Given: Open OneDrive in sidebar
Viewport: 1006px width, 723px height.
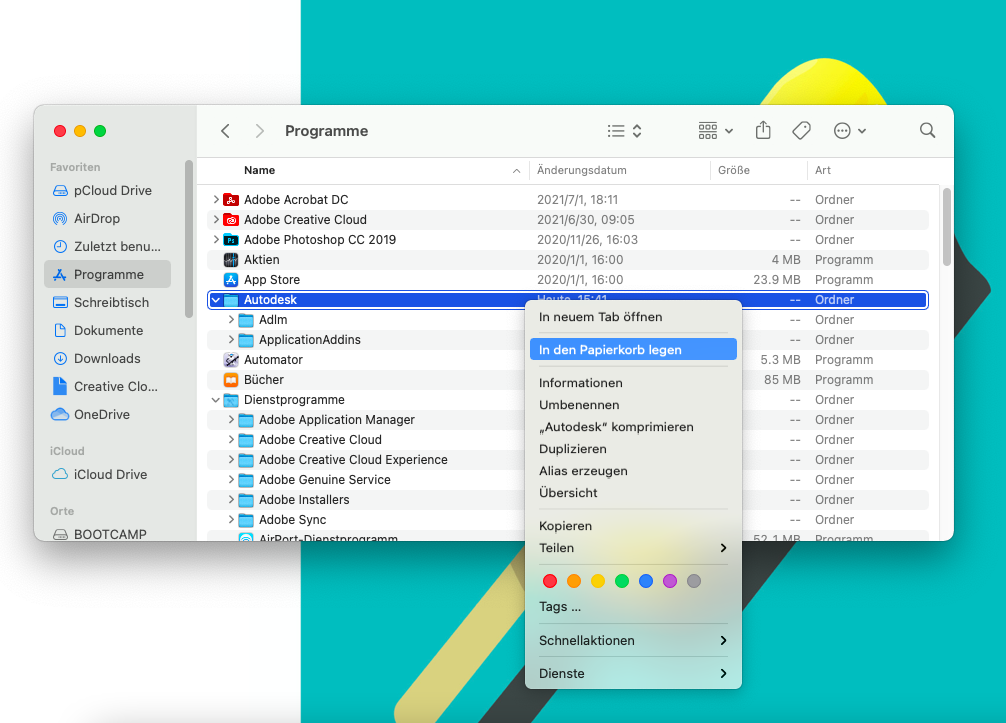Looking at the screenshot, I should pos(108,414).
